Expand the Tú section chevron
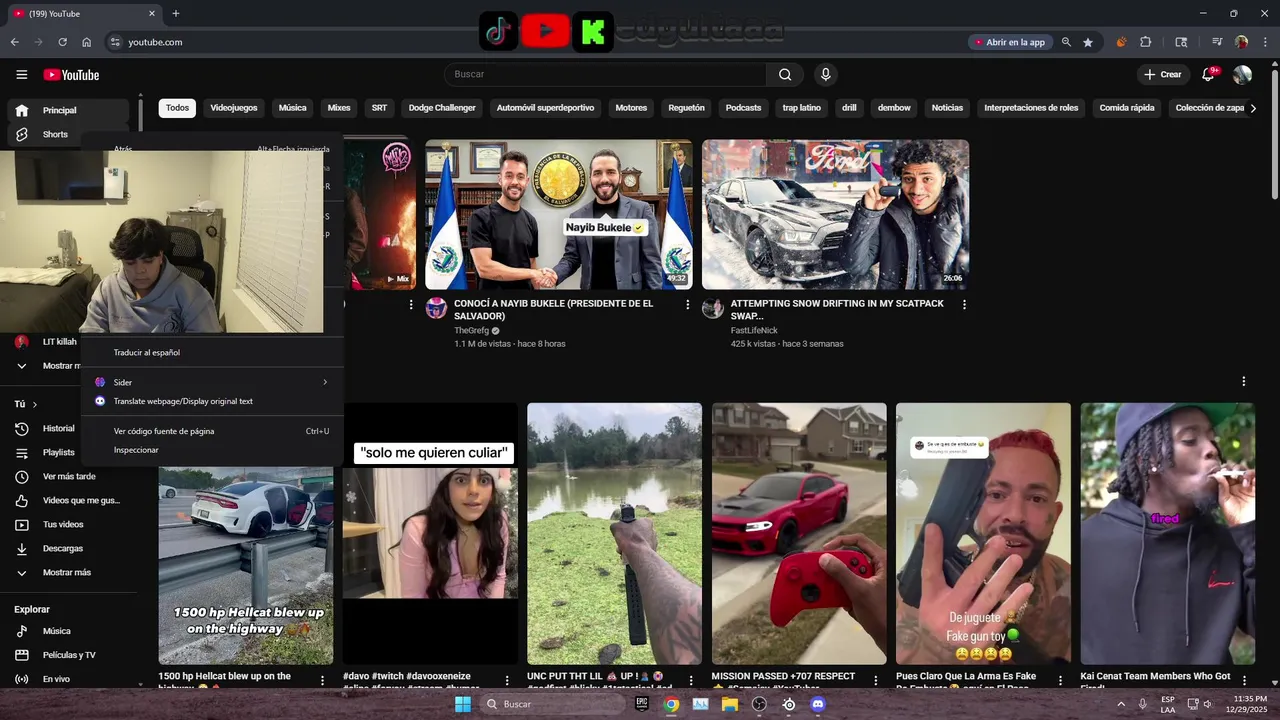1280x720 pixels. [34, 404]
